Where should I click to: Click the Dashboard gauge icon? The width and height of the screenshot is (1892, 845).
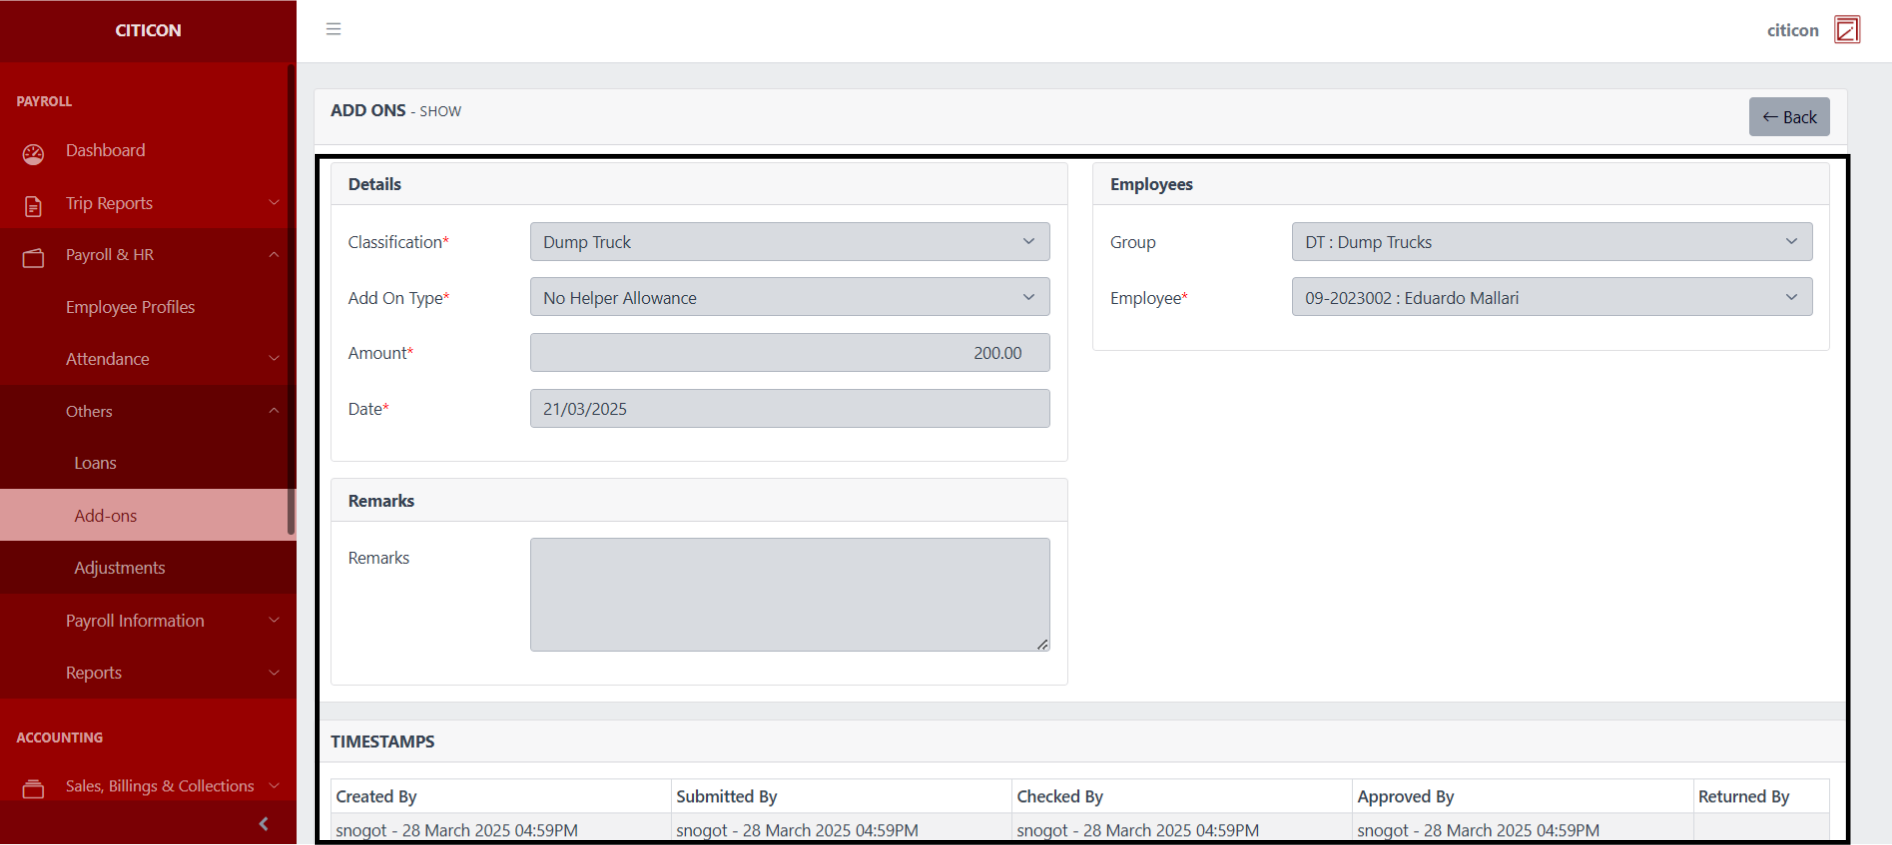(33, 153)
